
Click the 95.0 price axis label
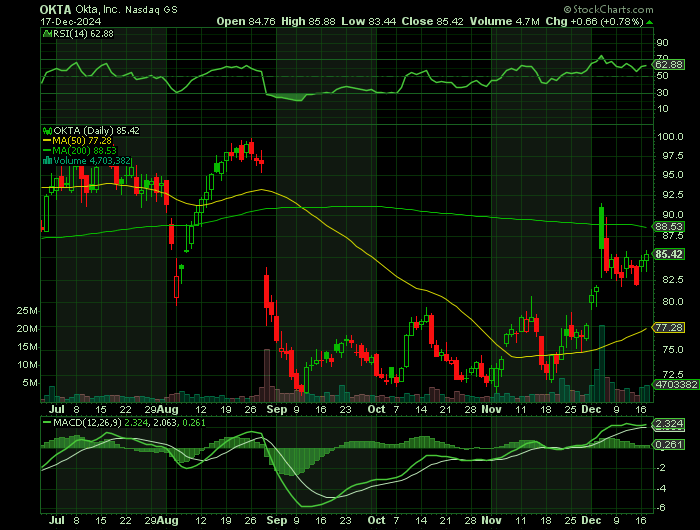672,175
